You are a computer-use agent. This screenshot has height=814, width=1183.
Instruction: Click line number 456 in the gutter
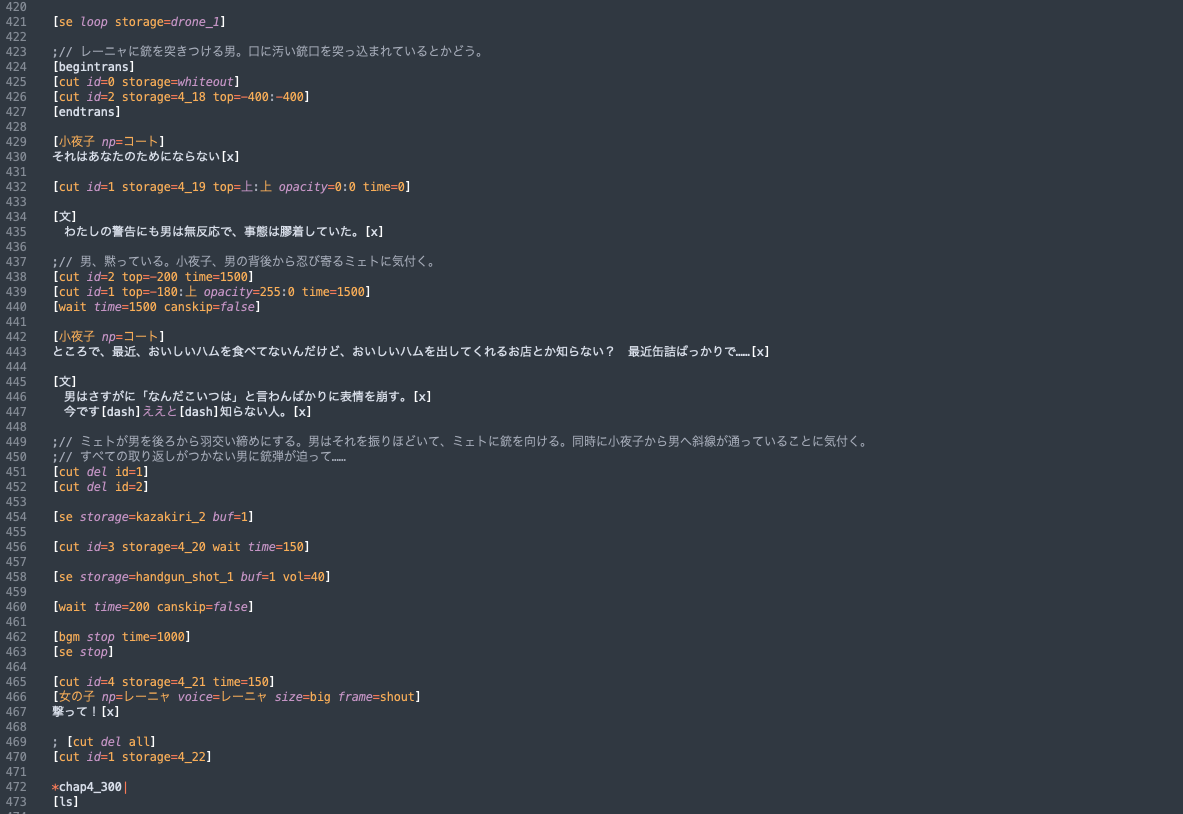coord(16,547)
